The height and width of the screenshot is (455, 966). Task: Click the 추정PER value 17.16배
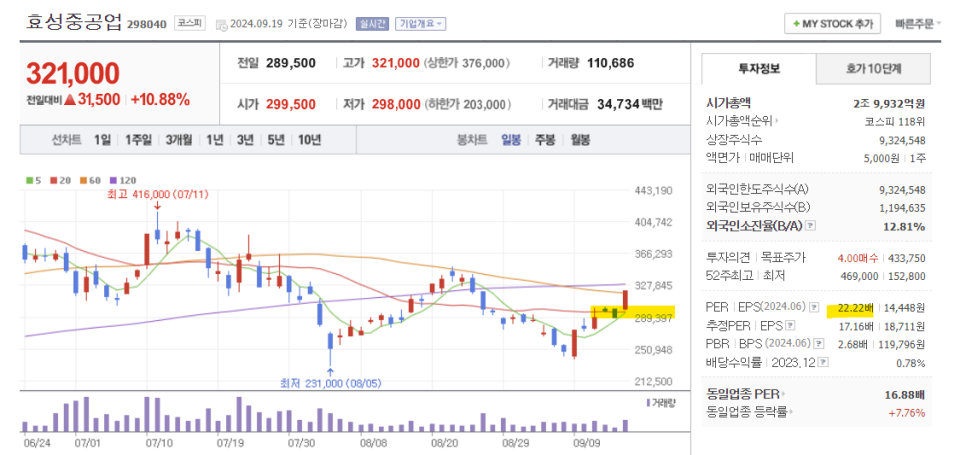tap(858, 325)
